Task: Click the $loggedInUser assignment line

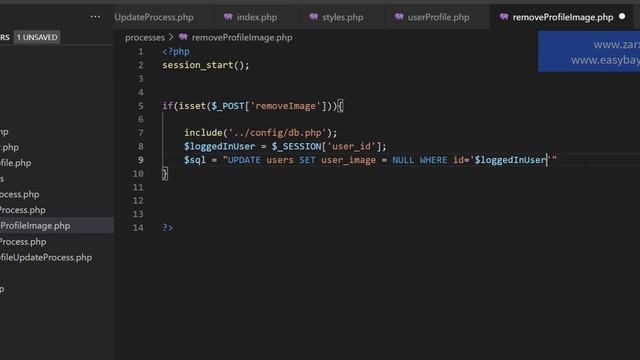Action: coord(285,147)
